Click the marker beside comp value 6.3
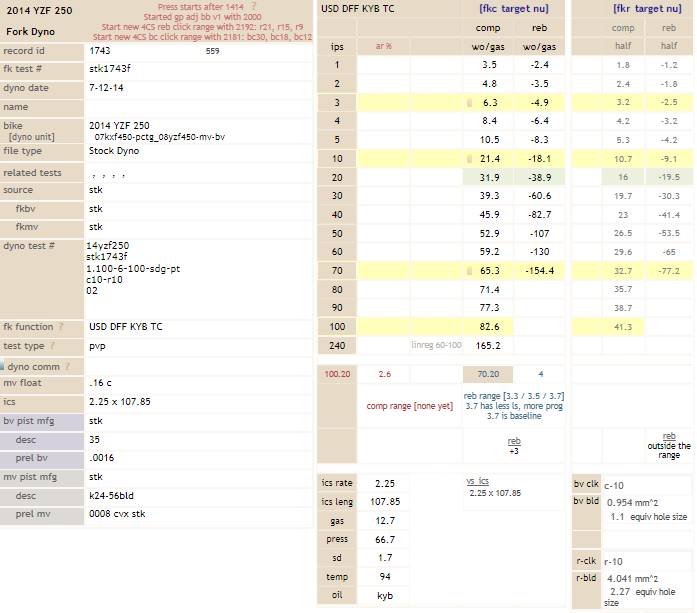 pos(469,102)
